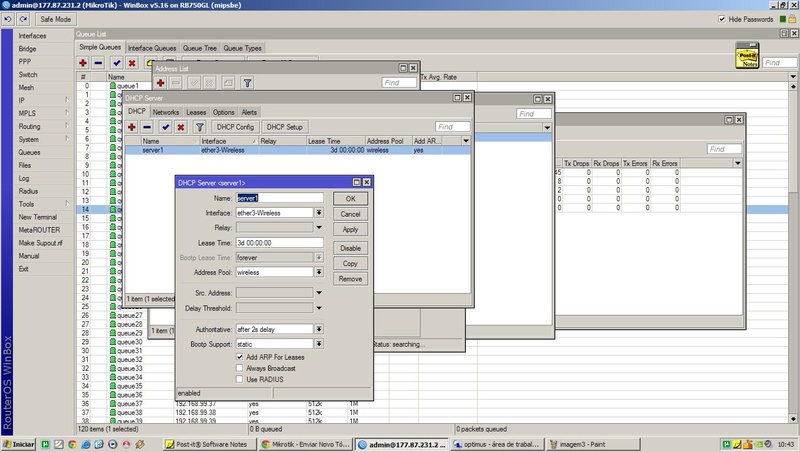
Task: Click the Redo arrow icon in WinBox toolbar
Action: point(22,19)
